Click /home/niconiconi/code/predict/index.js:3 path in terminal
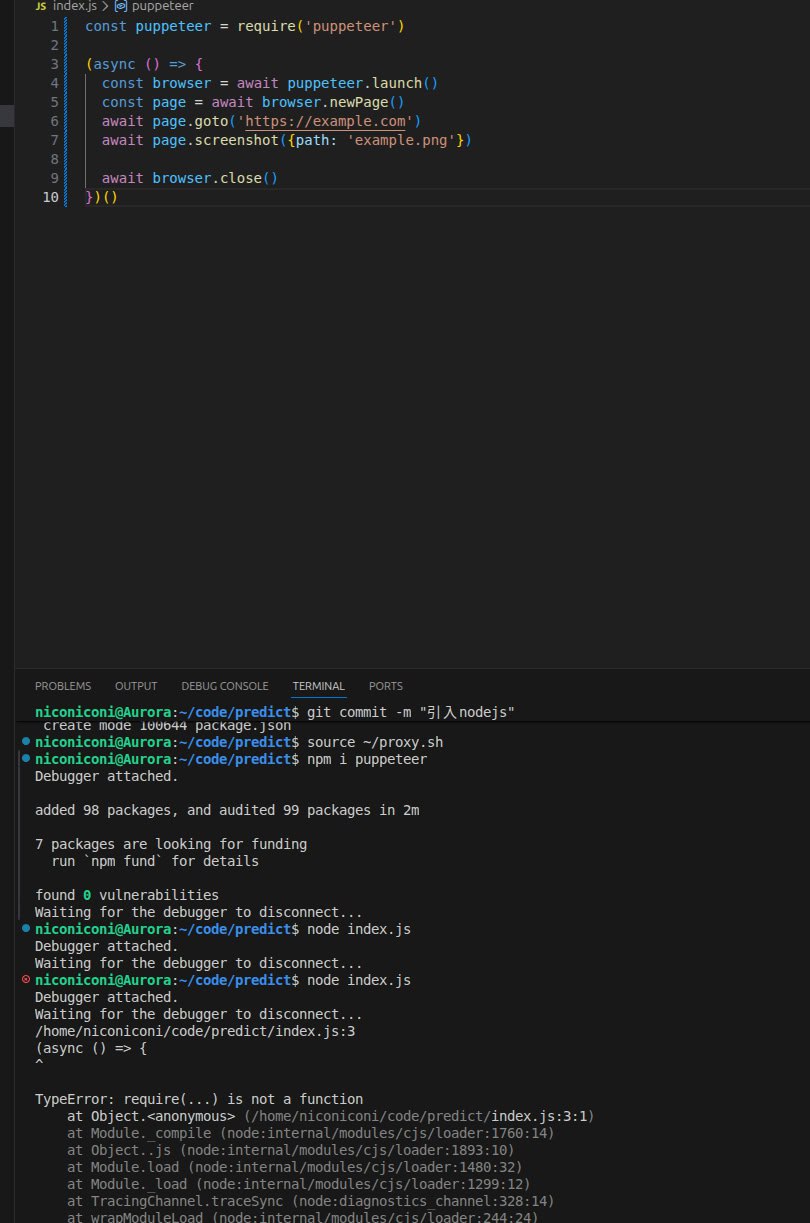810x1223 pixels. pyautogui.click(x=195, y=1031)
